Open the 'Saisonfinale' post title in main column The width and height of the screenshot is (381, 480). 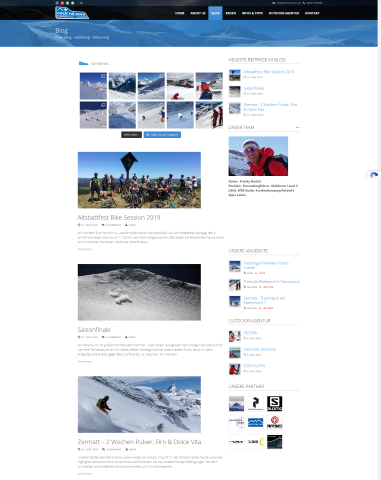pyautogui.click(x=94, y=330)
